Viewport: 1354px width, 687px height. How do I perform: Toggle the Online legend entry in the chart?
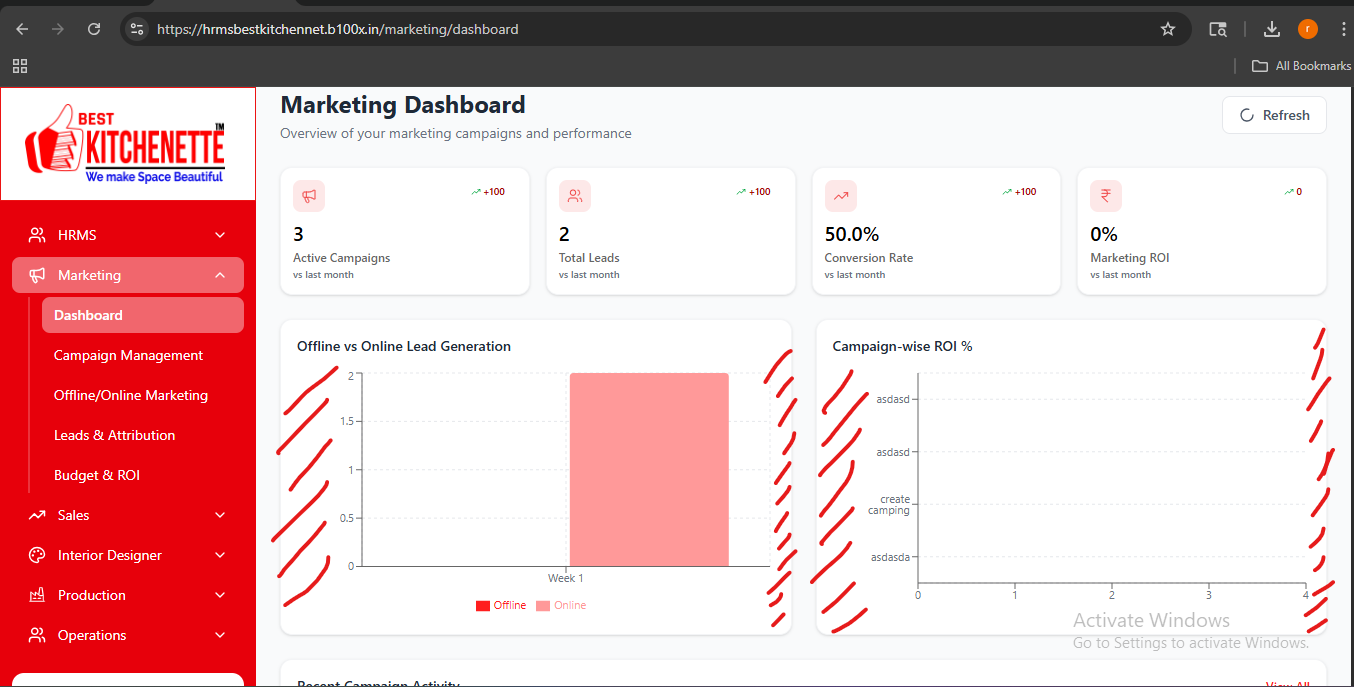pyautogui.click(x=561, y=605)
